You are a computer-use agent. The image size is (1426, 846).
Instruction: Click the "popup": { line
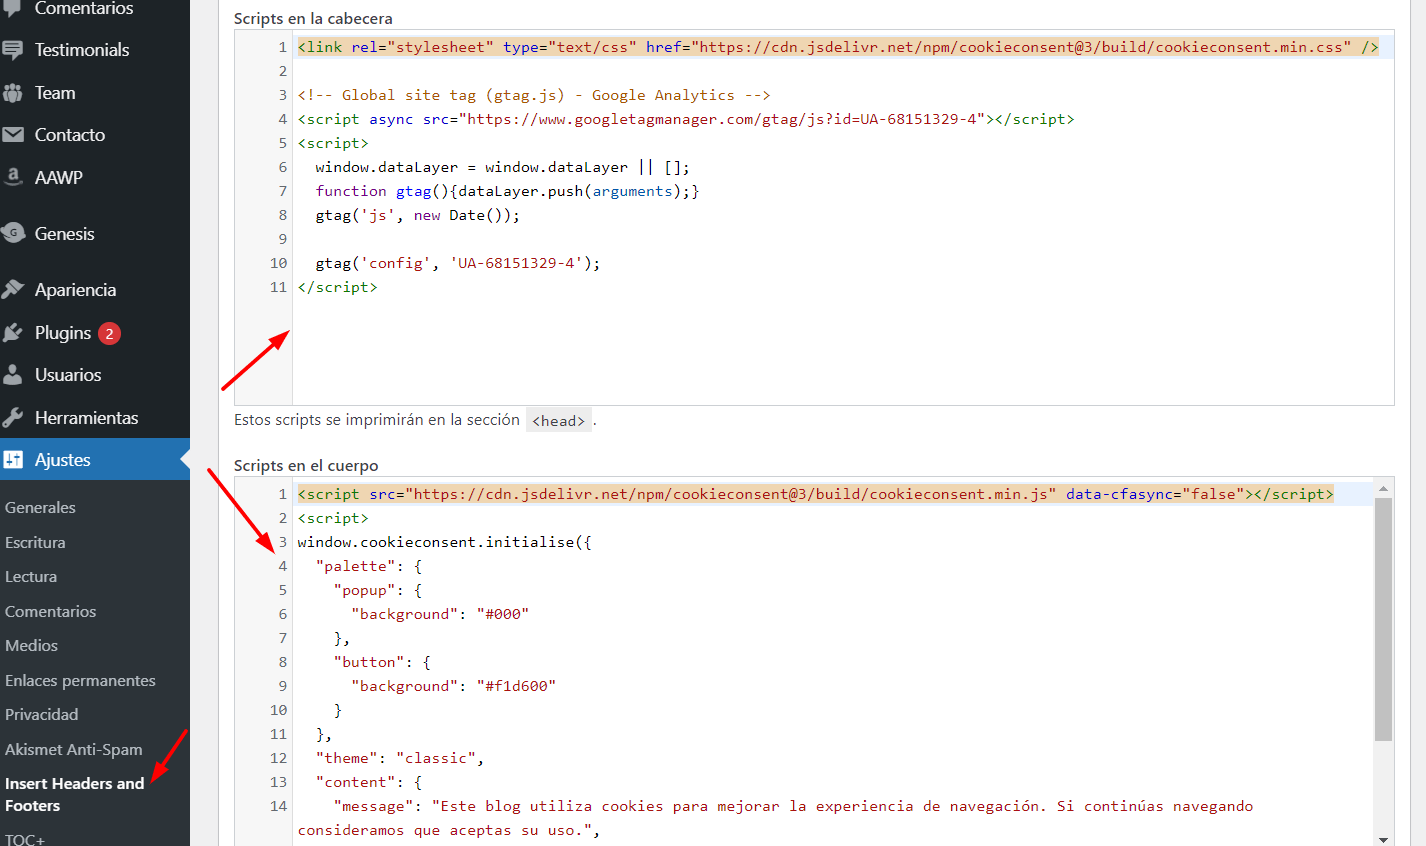tap(378, 590)
